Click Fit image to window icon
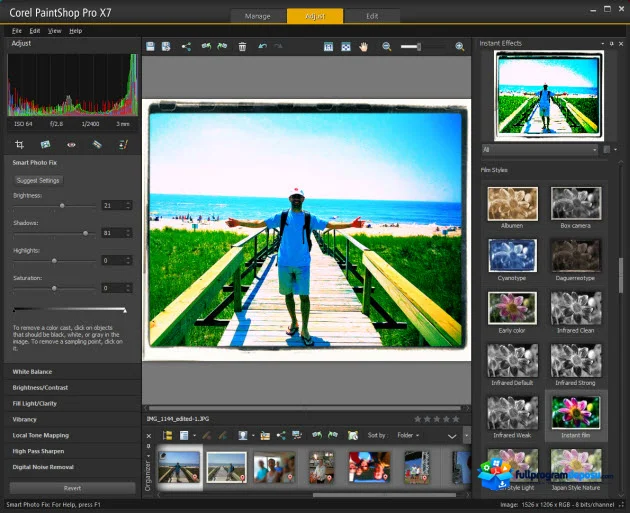This screenshot has height=513, width=630. (346, 47)
